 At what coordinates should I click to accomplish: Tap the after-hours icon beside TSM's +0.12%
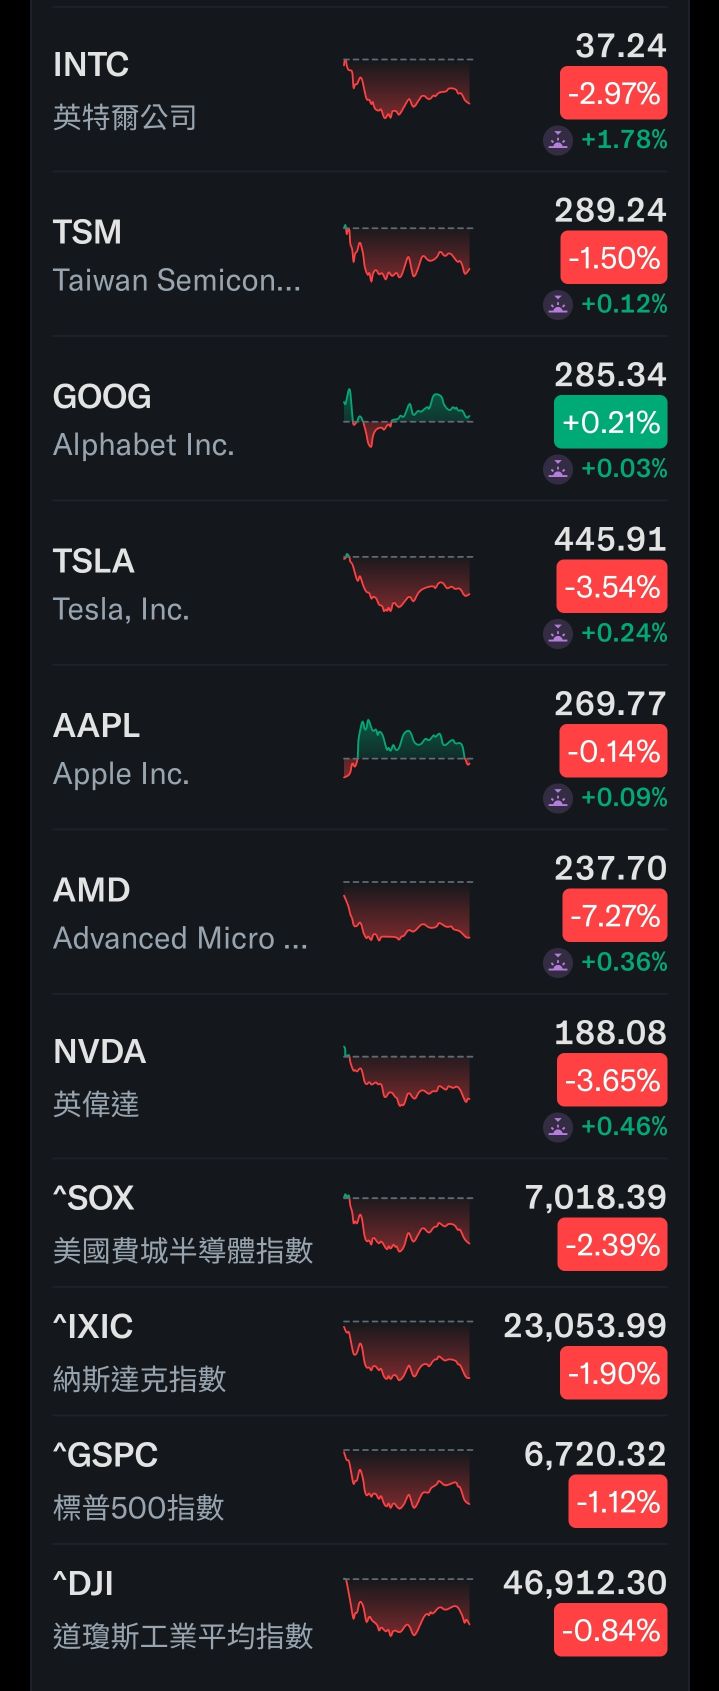pyautogui.click(x=557, y=304)
